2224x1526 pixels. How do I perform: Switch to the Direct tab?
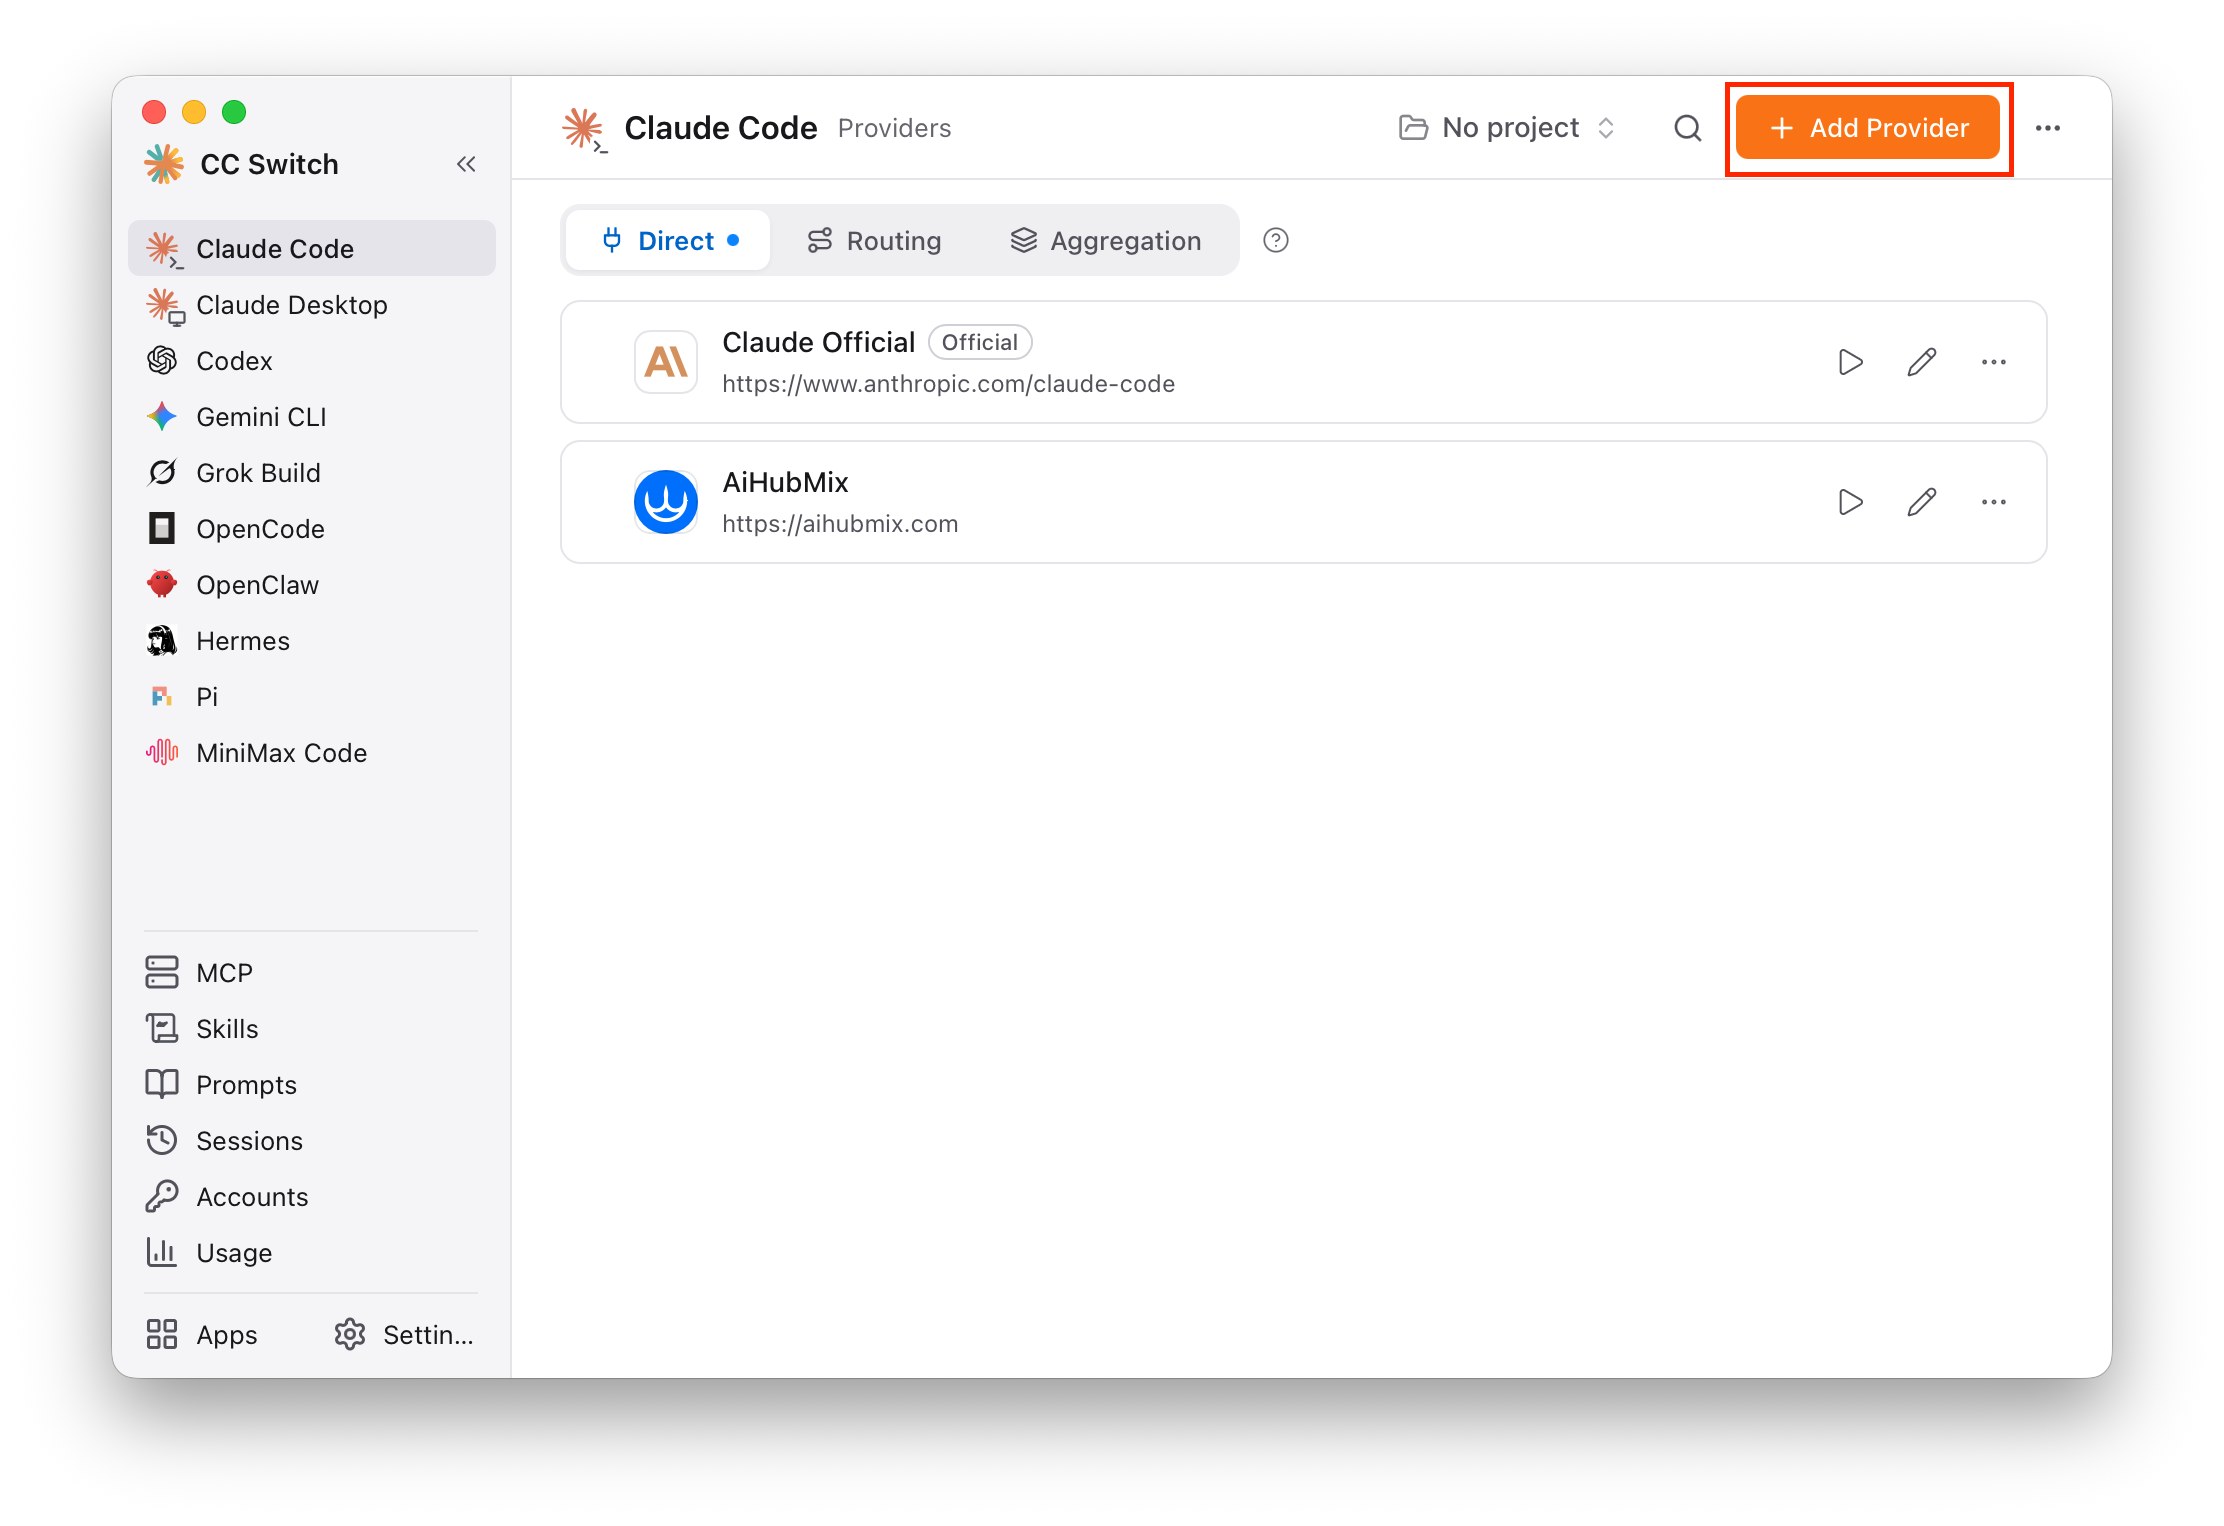pos(669,241)
